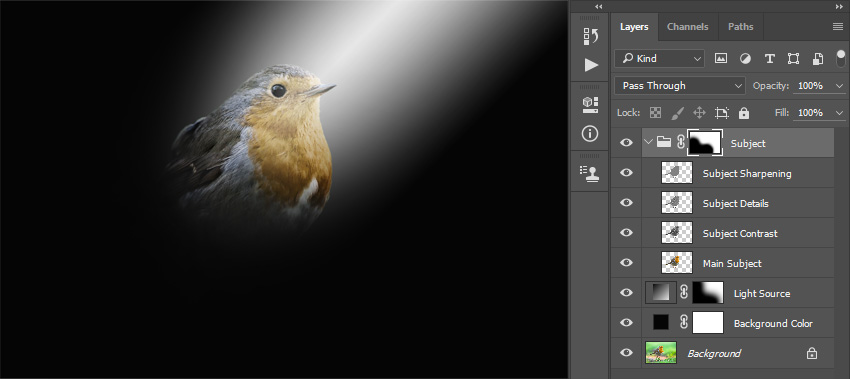The width and height of the screenshot is (850, 379).
Task: Click the Fill 100% value field
Action: coord(812,113)
